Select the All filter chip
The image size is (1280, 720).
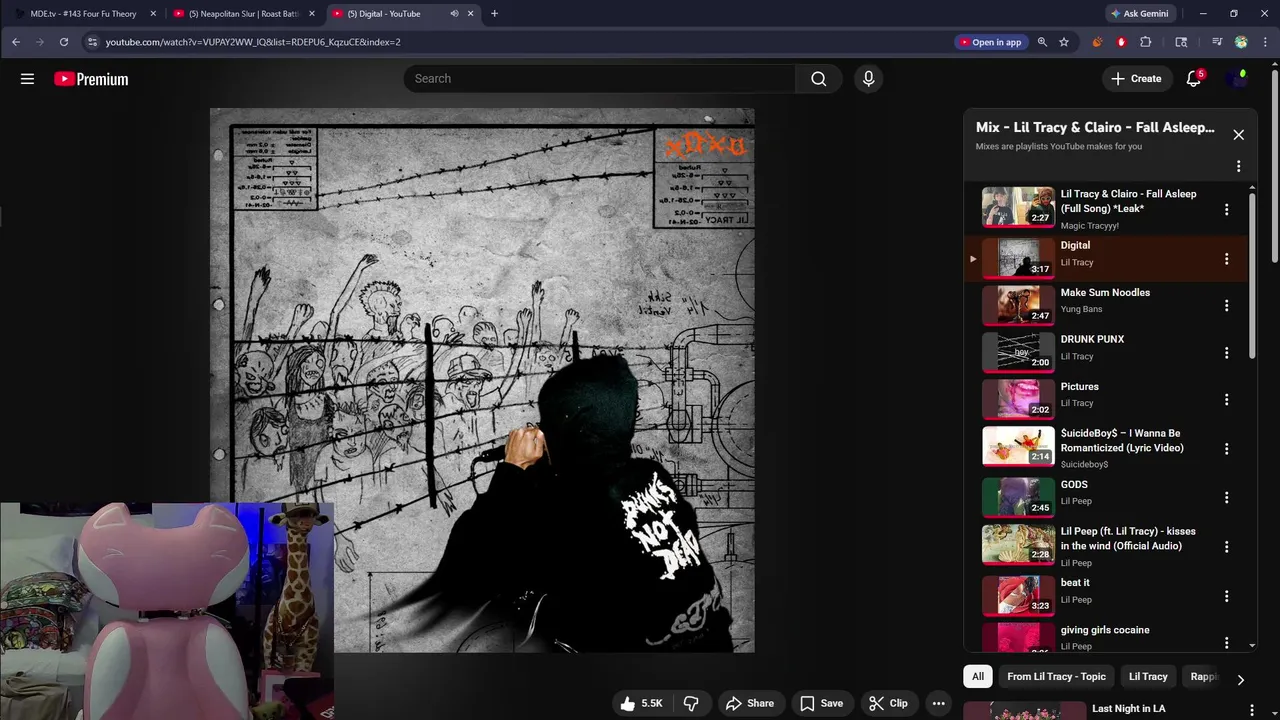pos(978,677)
